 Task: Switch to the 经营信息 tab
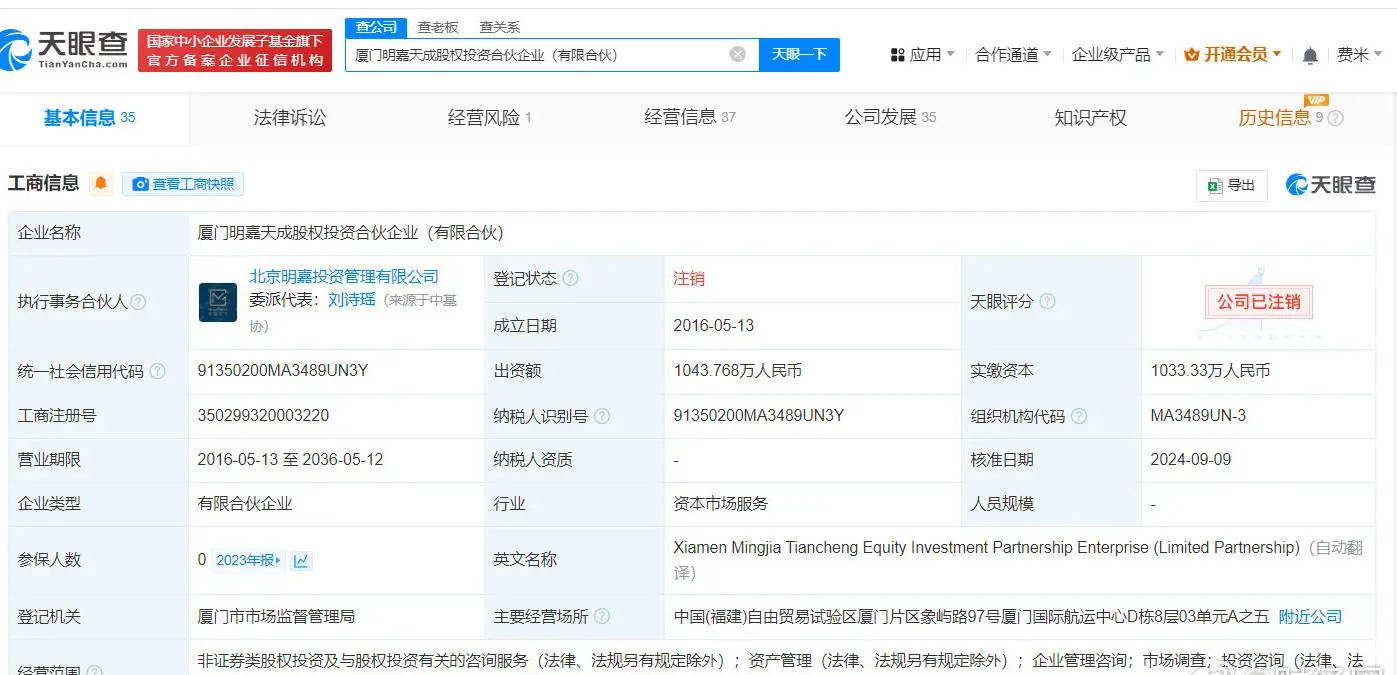690,118
